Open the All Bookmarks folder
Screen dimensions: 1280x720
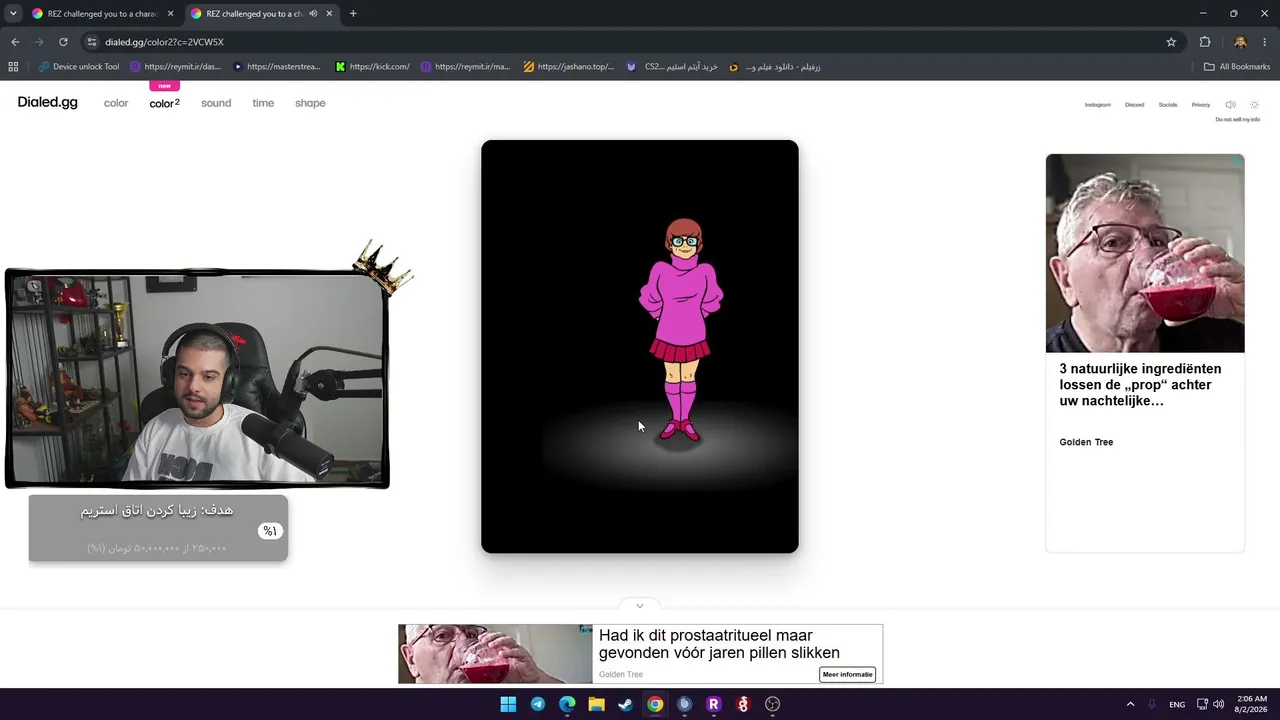click(1237, 67)
